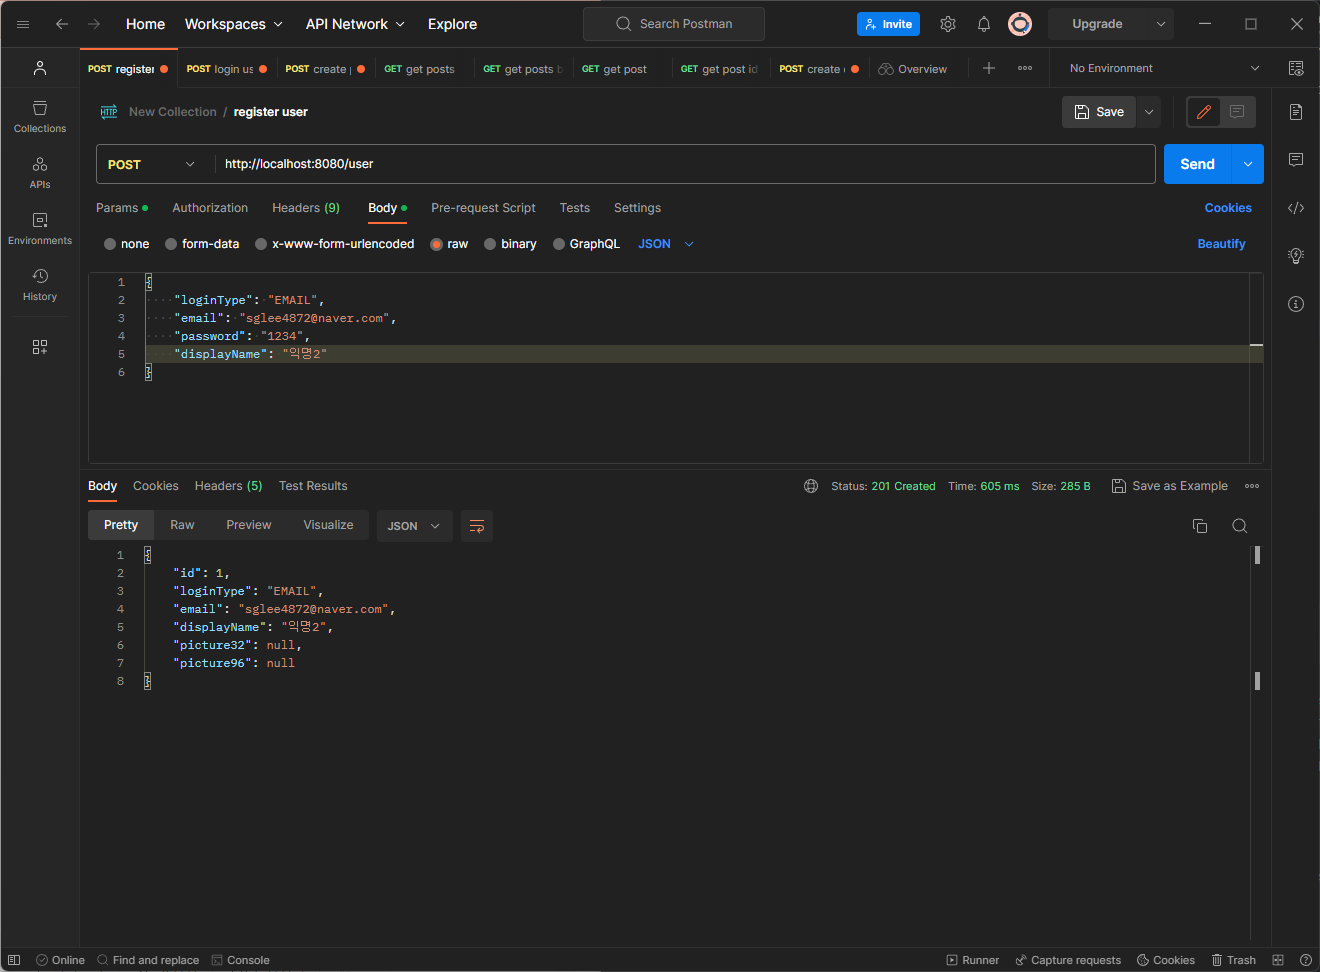This screenshot has height=972, width=1320.
Task: Select the binary body type
Action: tap(510, 244)
